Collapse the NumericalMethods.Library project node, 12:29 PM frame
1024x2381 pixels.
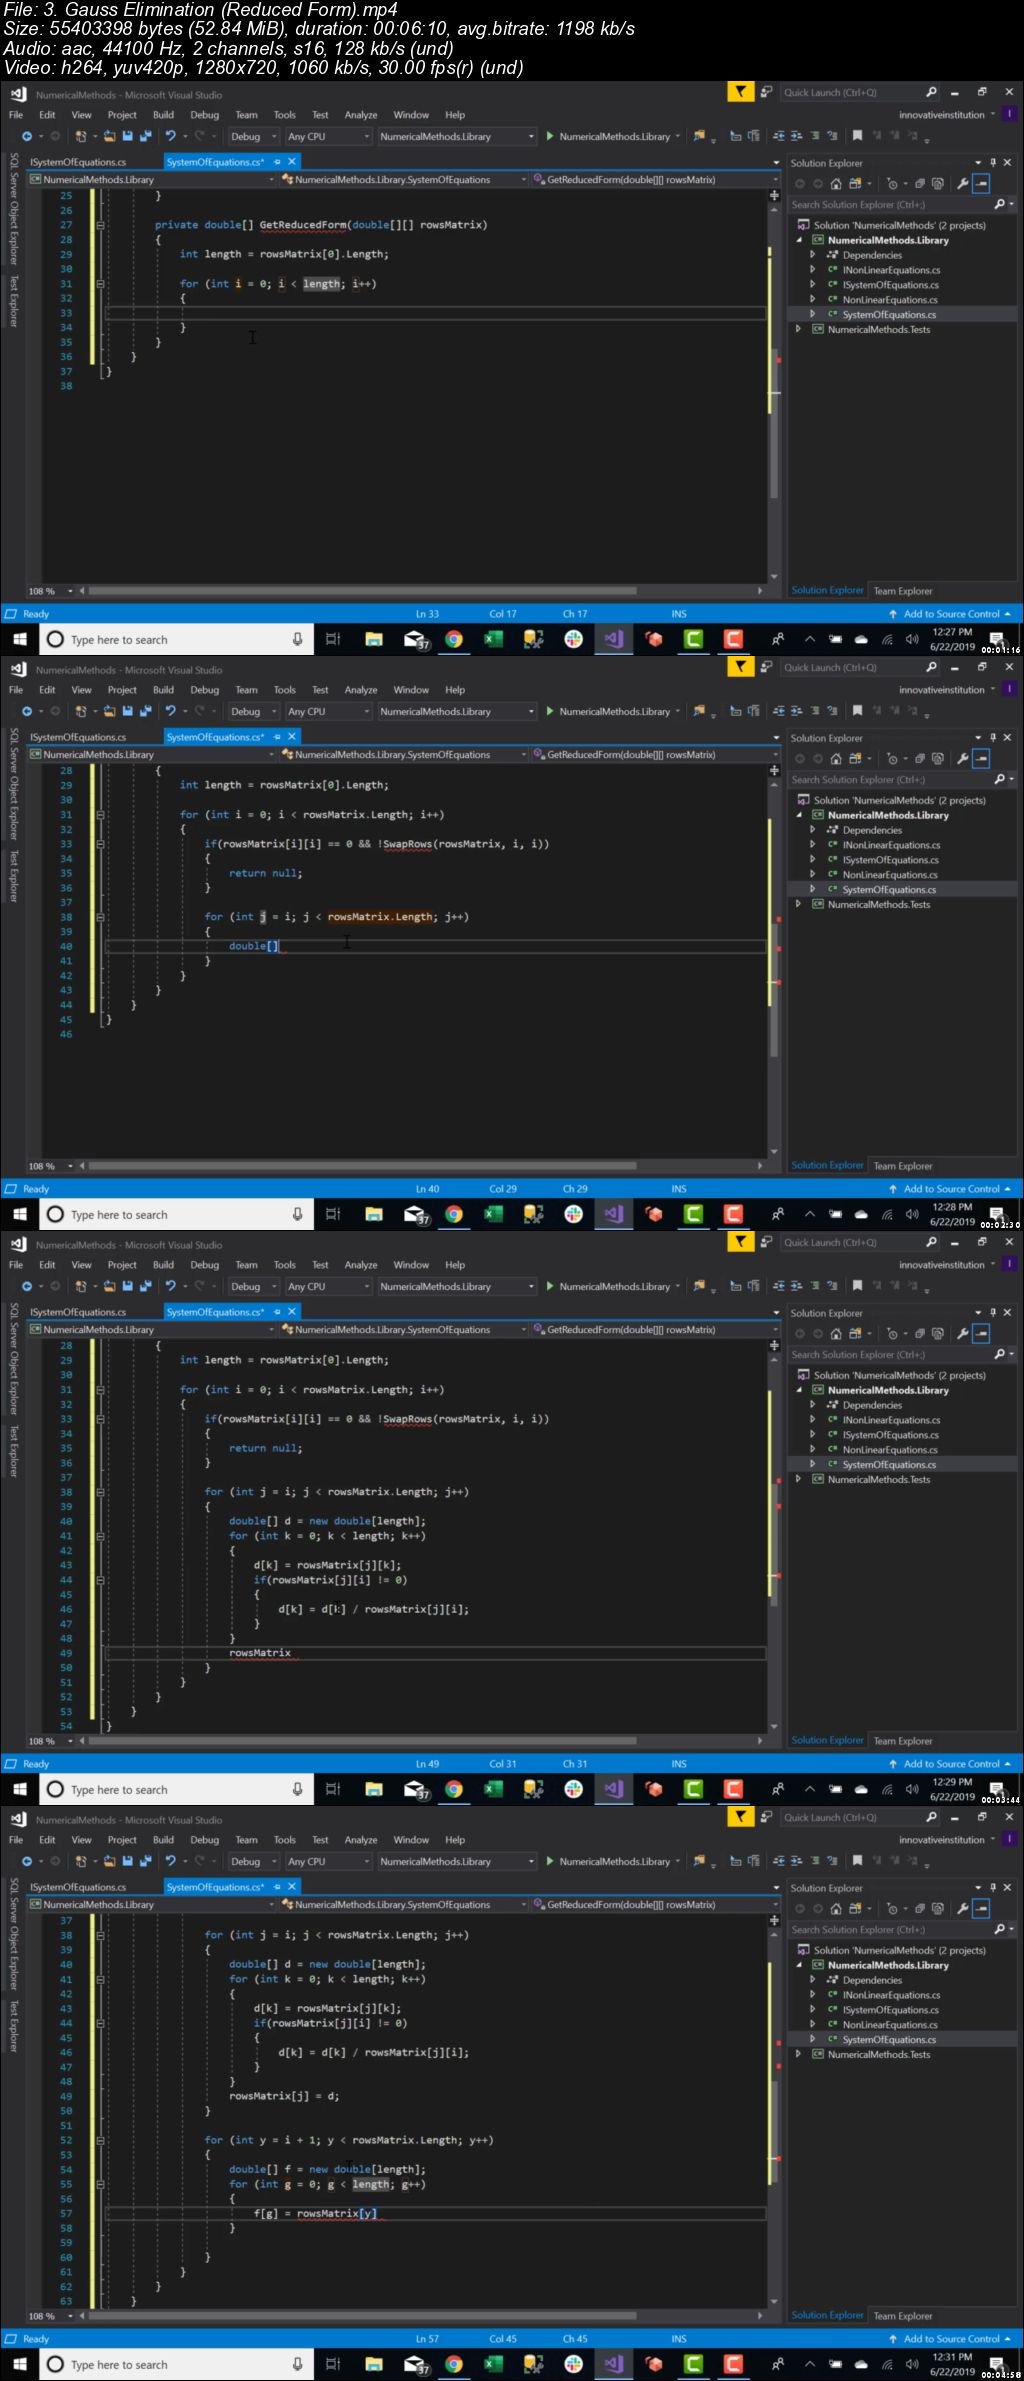tap(799, 1390)
